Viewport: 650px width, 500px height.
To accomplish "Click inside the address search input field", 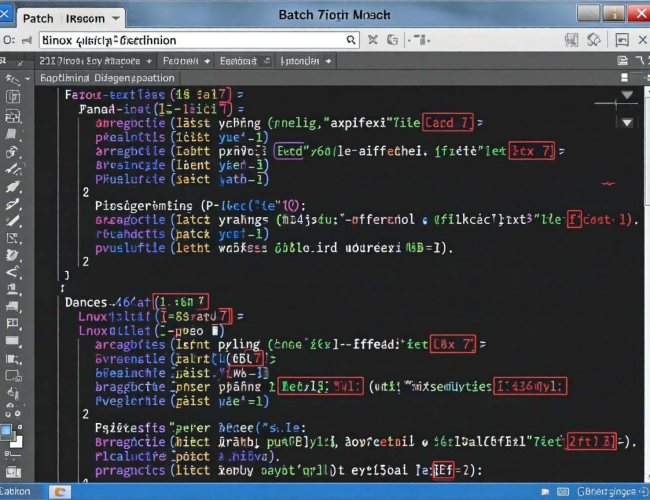I will coord(199,40).
